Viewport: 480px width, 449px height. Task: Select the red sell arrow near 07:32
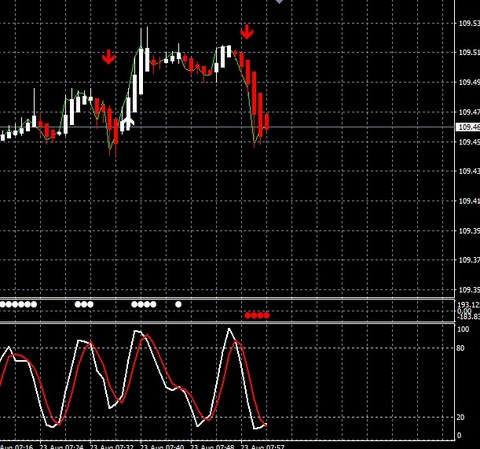pos(109,57)
